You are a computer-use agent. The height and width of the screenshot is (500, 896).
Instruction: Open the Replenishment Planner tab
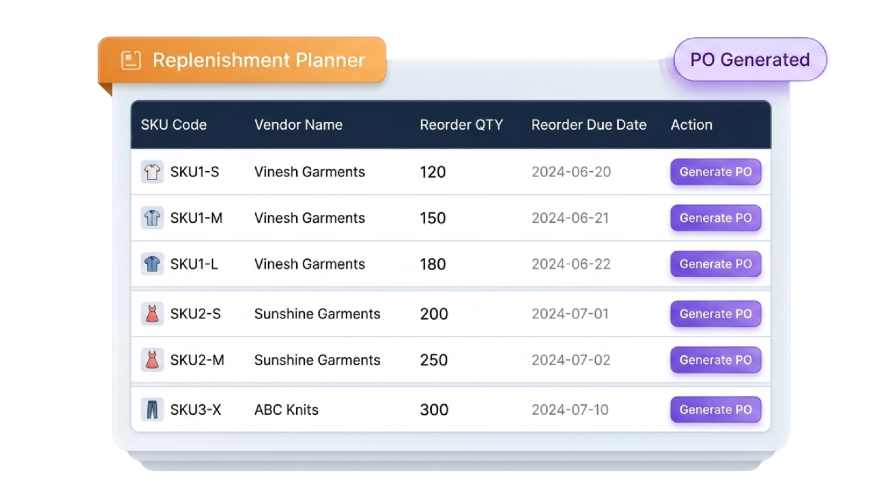pos(242,60)
